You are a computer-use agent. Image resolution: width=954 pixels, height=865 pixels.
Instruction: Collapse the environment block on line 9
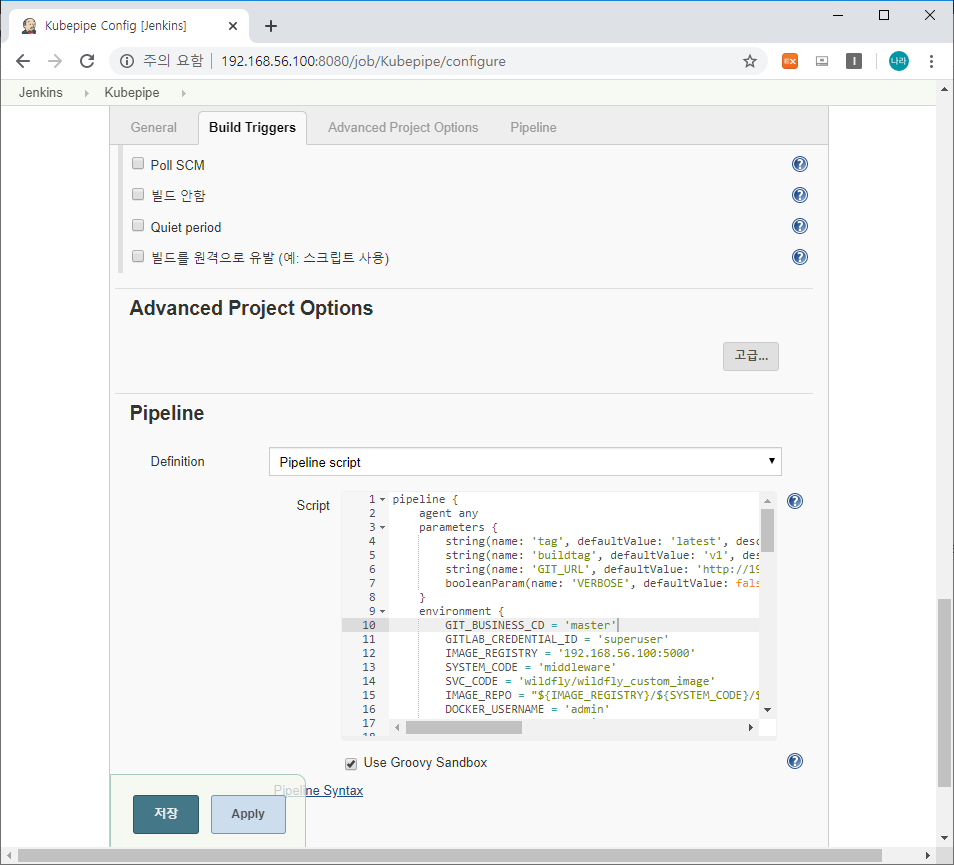click(x=383, y=611)
